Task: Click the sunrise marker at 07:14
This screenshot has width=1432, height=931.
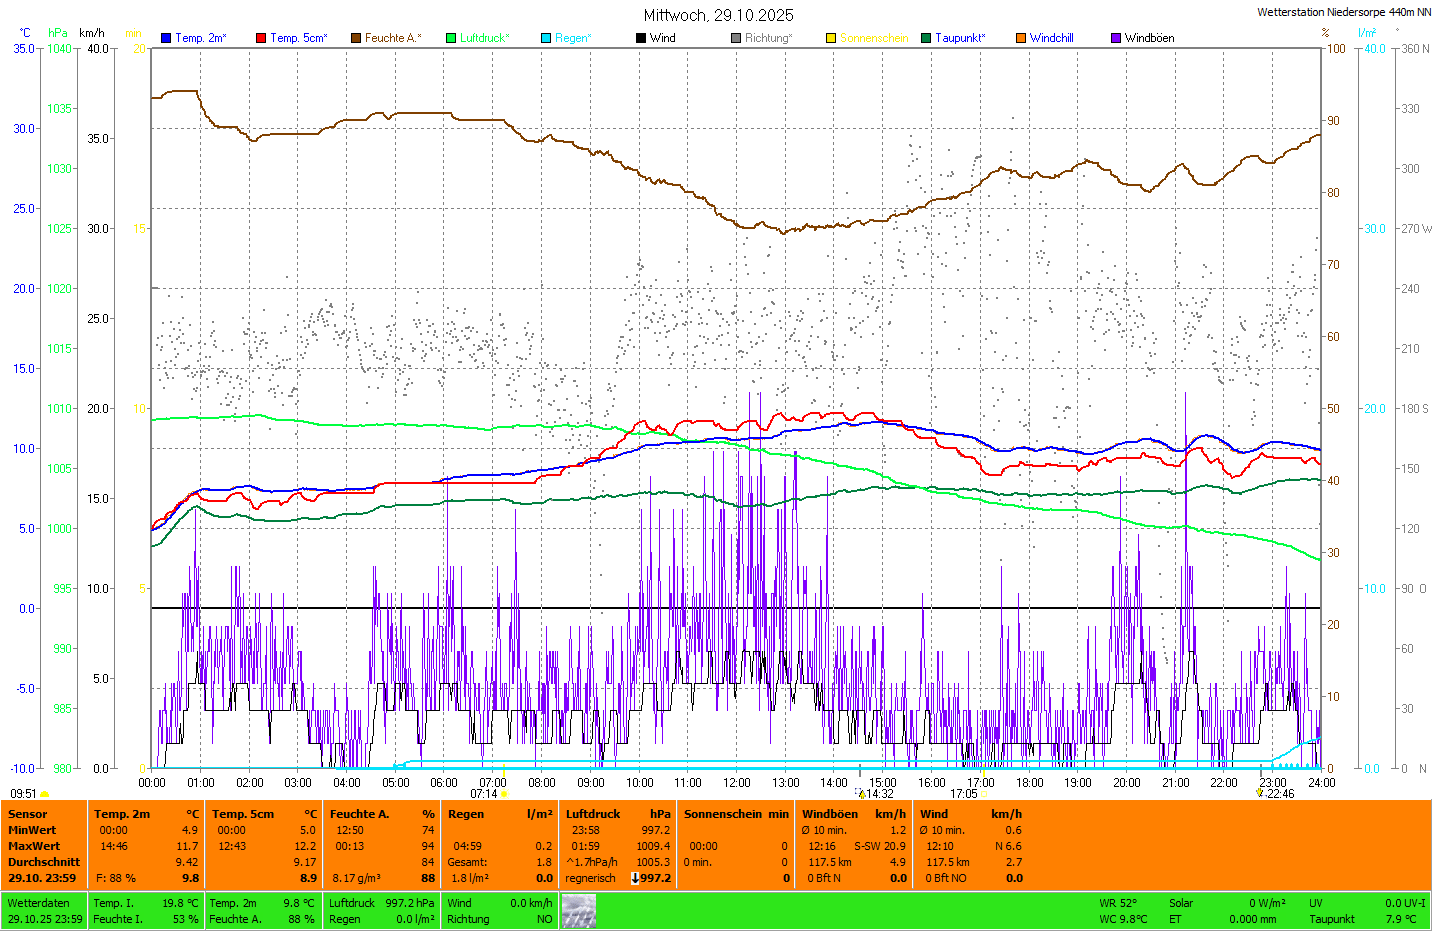Action: (x=504, y=794)
